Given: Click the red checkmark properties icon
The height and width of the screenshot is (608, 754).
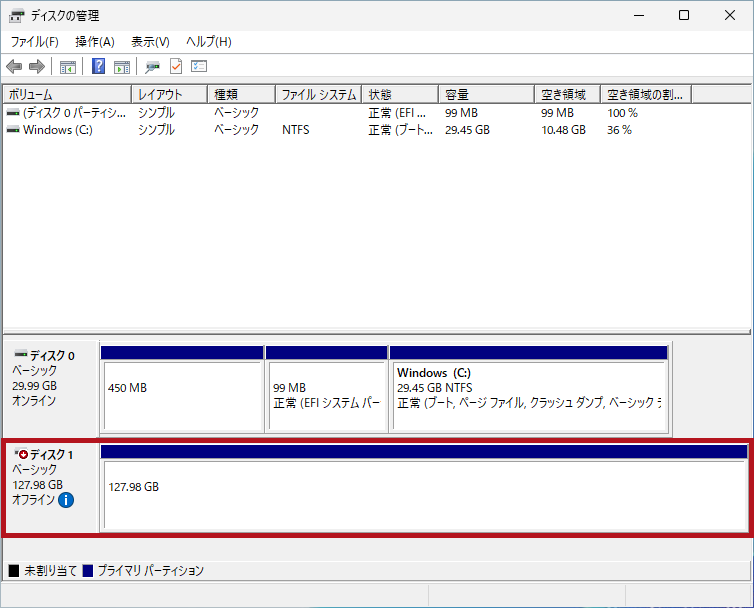Looking at the screenshot, I should tap(176, 67).
